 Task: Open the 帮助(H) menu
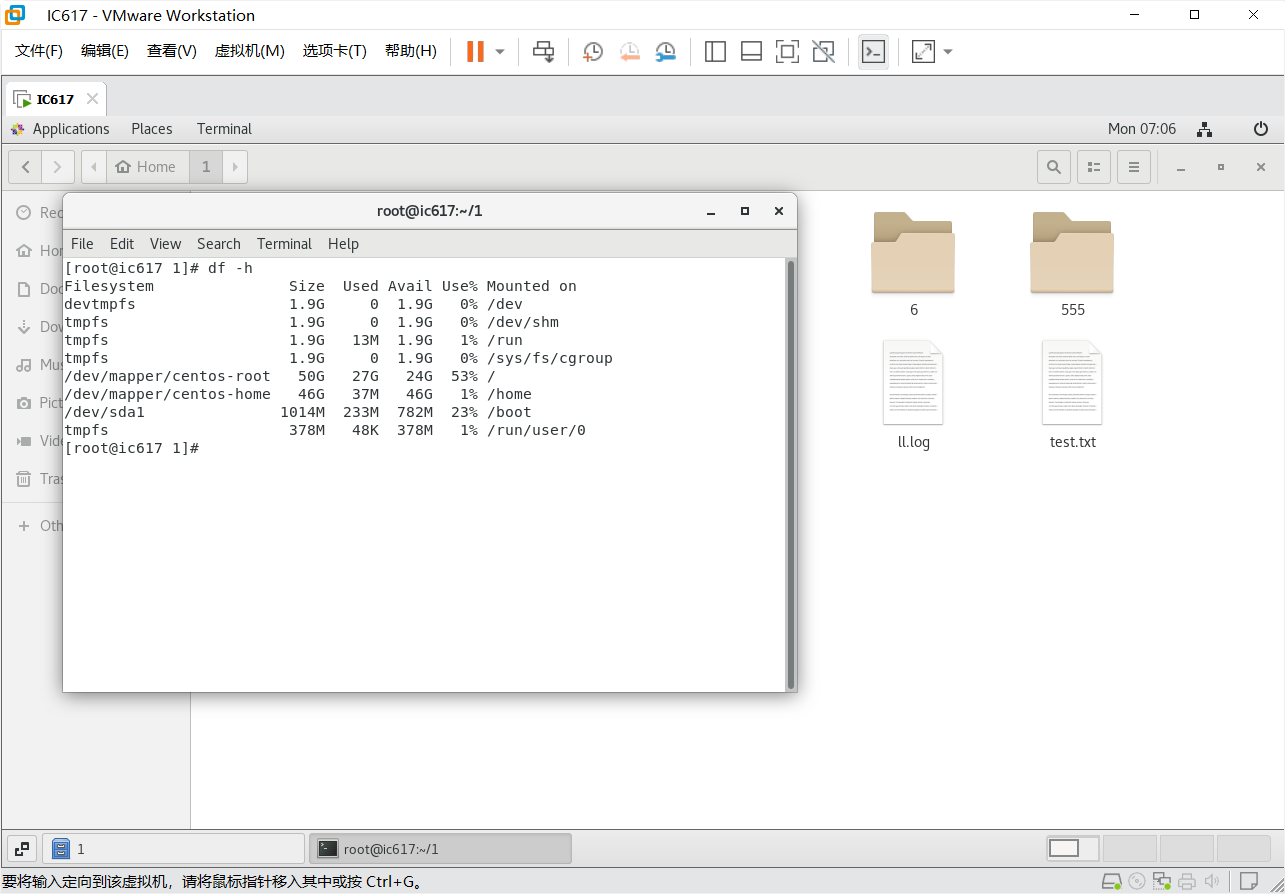click(411, 51)
